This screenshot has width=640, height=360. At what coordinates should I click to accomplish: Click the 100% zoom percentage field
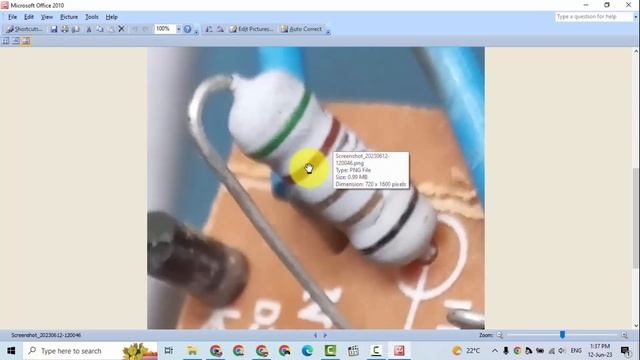click(165, 29)
